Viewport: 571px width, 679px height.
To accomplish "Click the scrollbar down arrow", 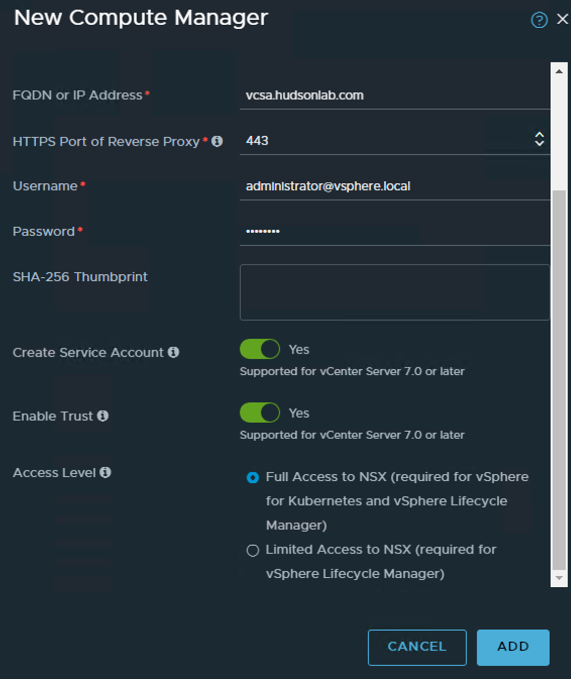I will (x=559, y=578).
